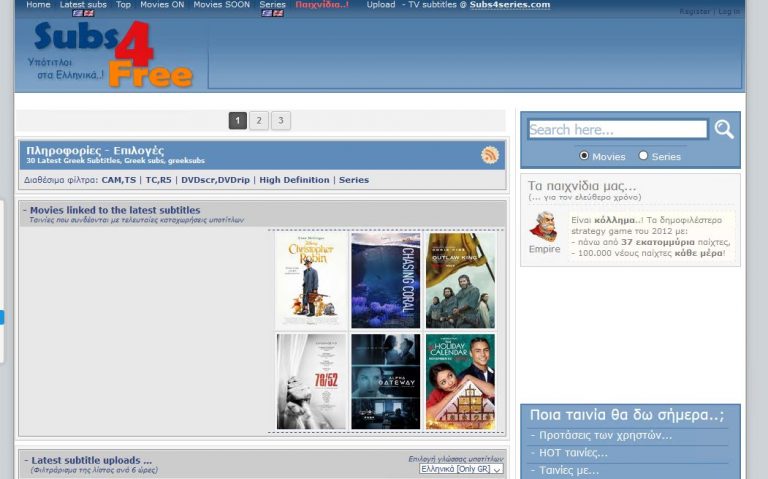Open the 78/52 poster
The image size is (768, 479).
(311, 382)
